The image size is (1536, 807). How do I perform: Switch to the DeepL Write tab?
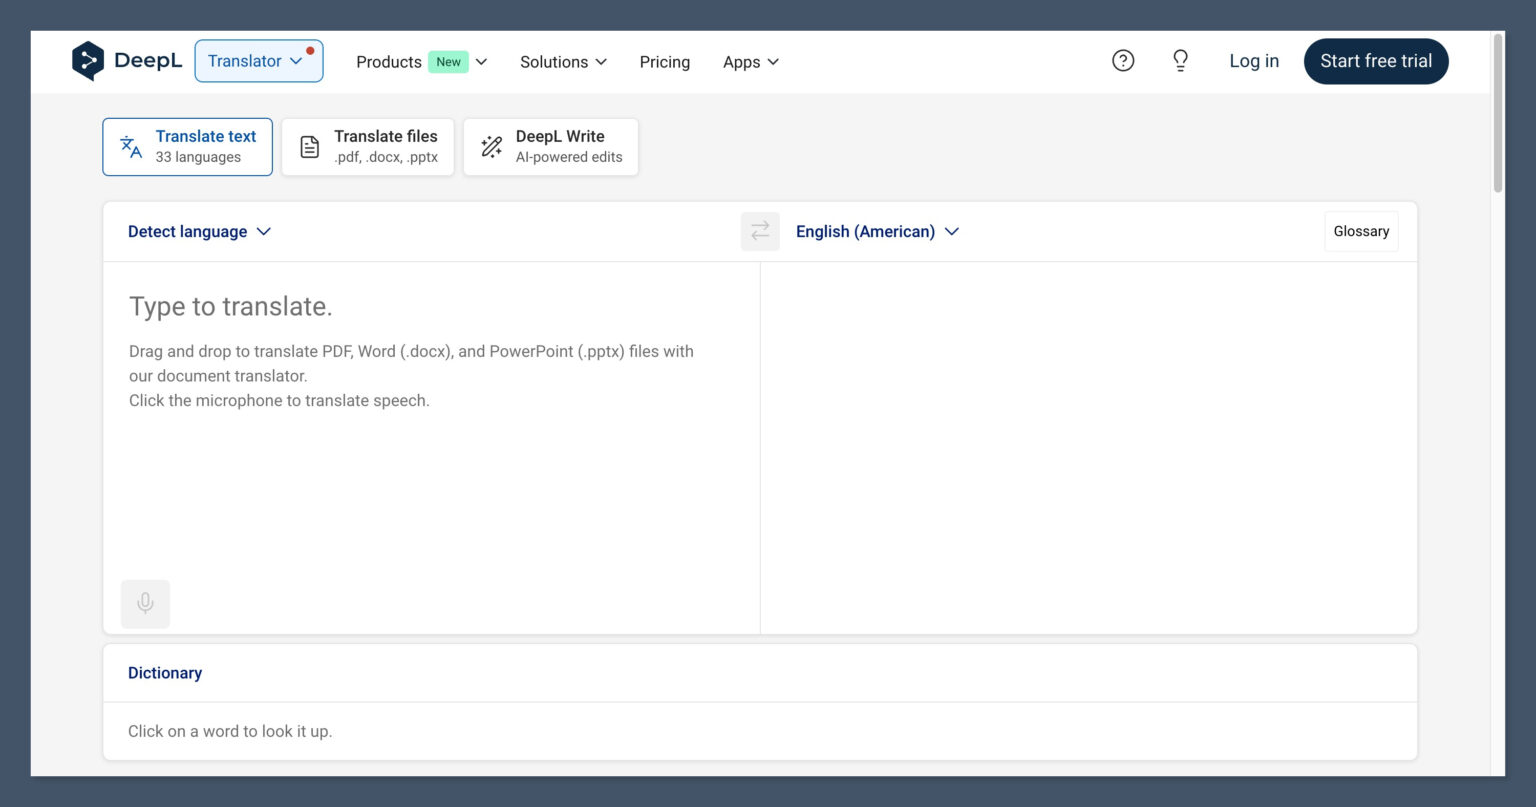[x=551, y=147]
